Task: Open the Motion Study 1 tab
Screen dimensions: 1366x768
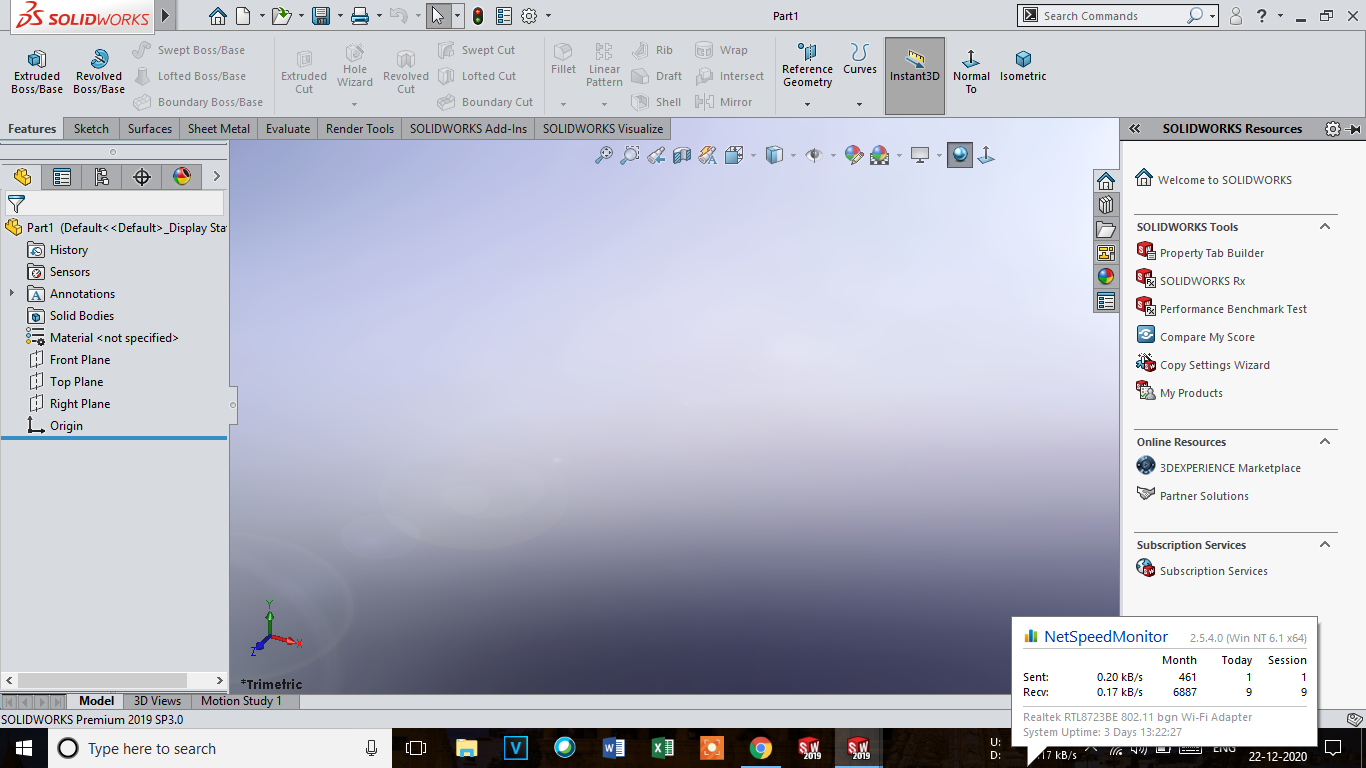Action: (x=241, y=701)
